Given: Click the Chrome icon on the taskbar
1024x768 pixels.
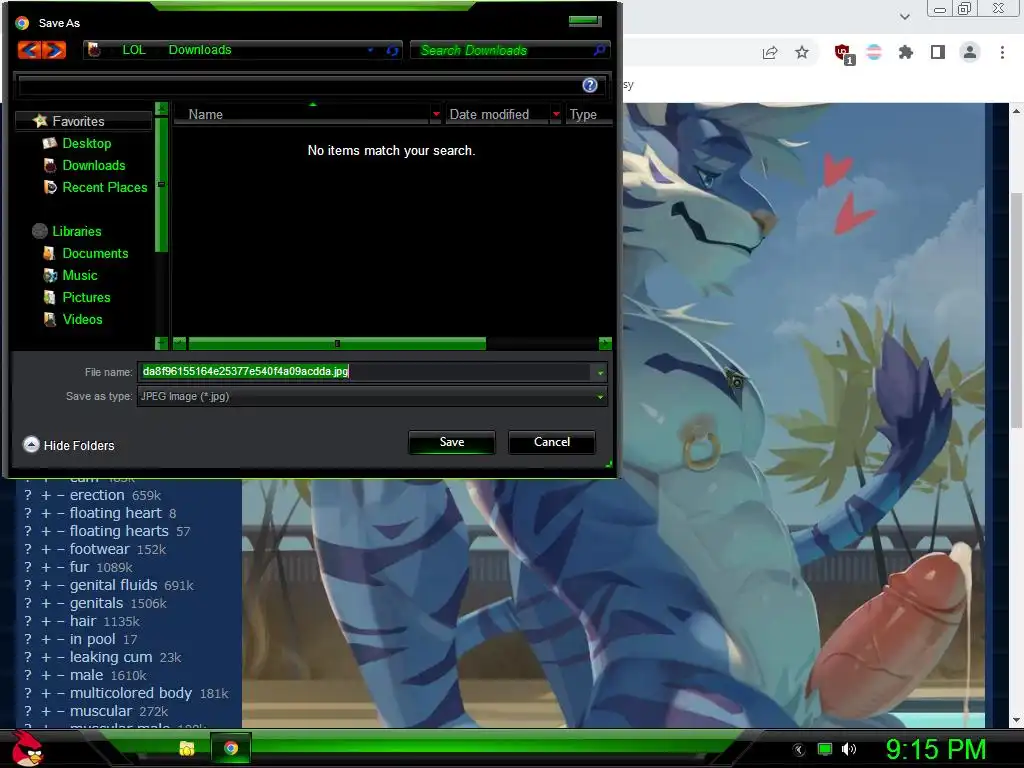Looking at the screenshot, I should coord(231,748).
